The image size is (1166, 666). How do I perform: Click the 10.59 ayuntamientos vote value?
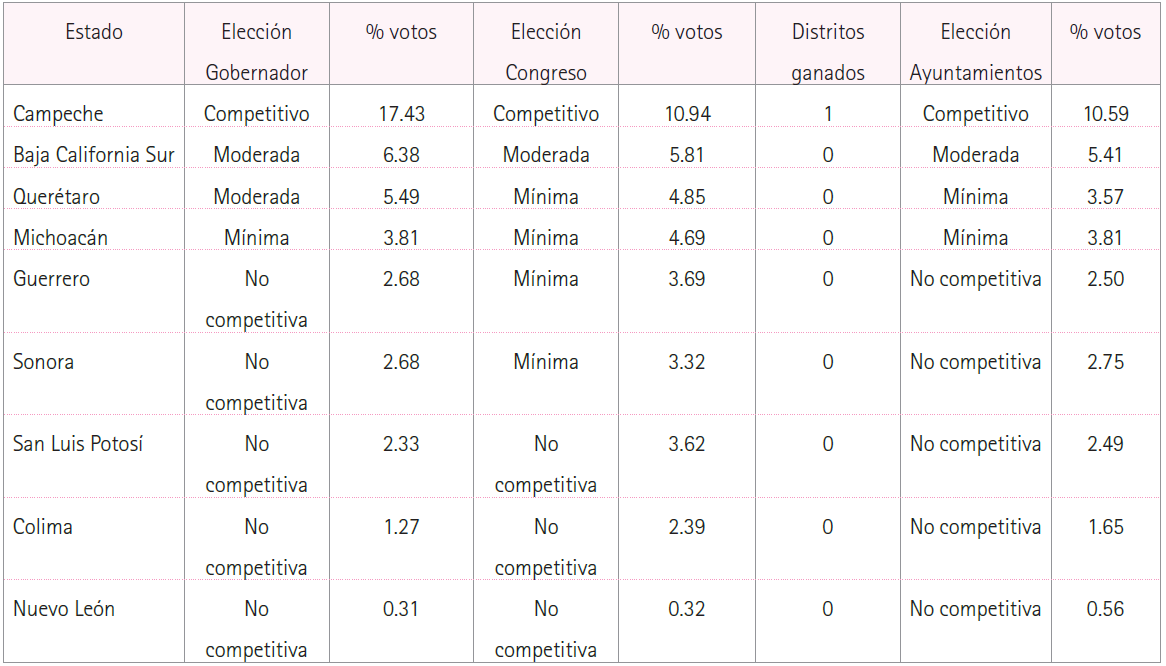(x=1106, y=114)
